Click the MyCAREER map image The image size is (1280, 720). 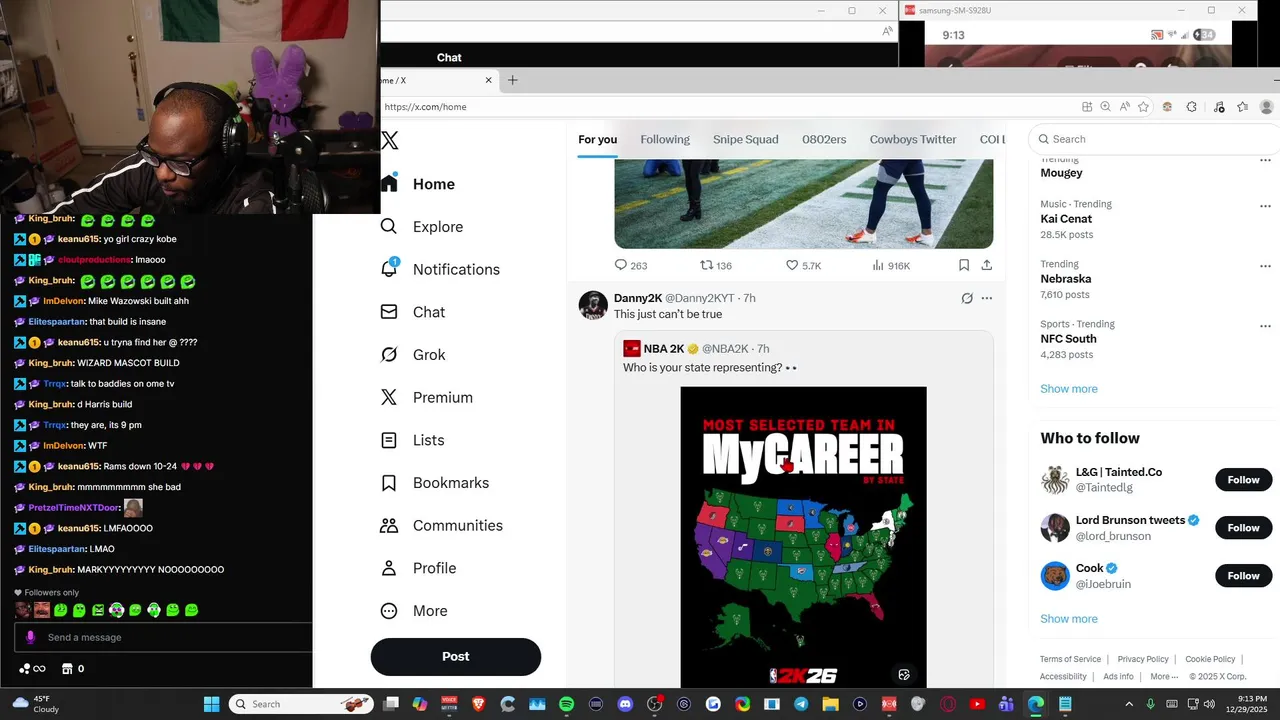pyautogui.click(x=803, y=536)
